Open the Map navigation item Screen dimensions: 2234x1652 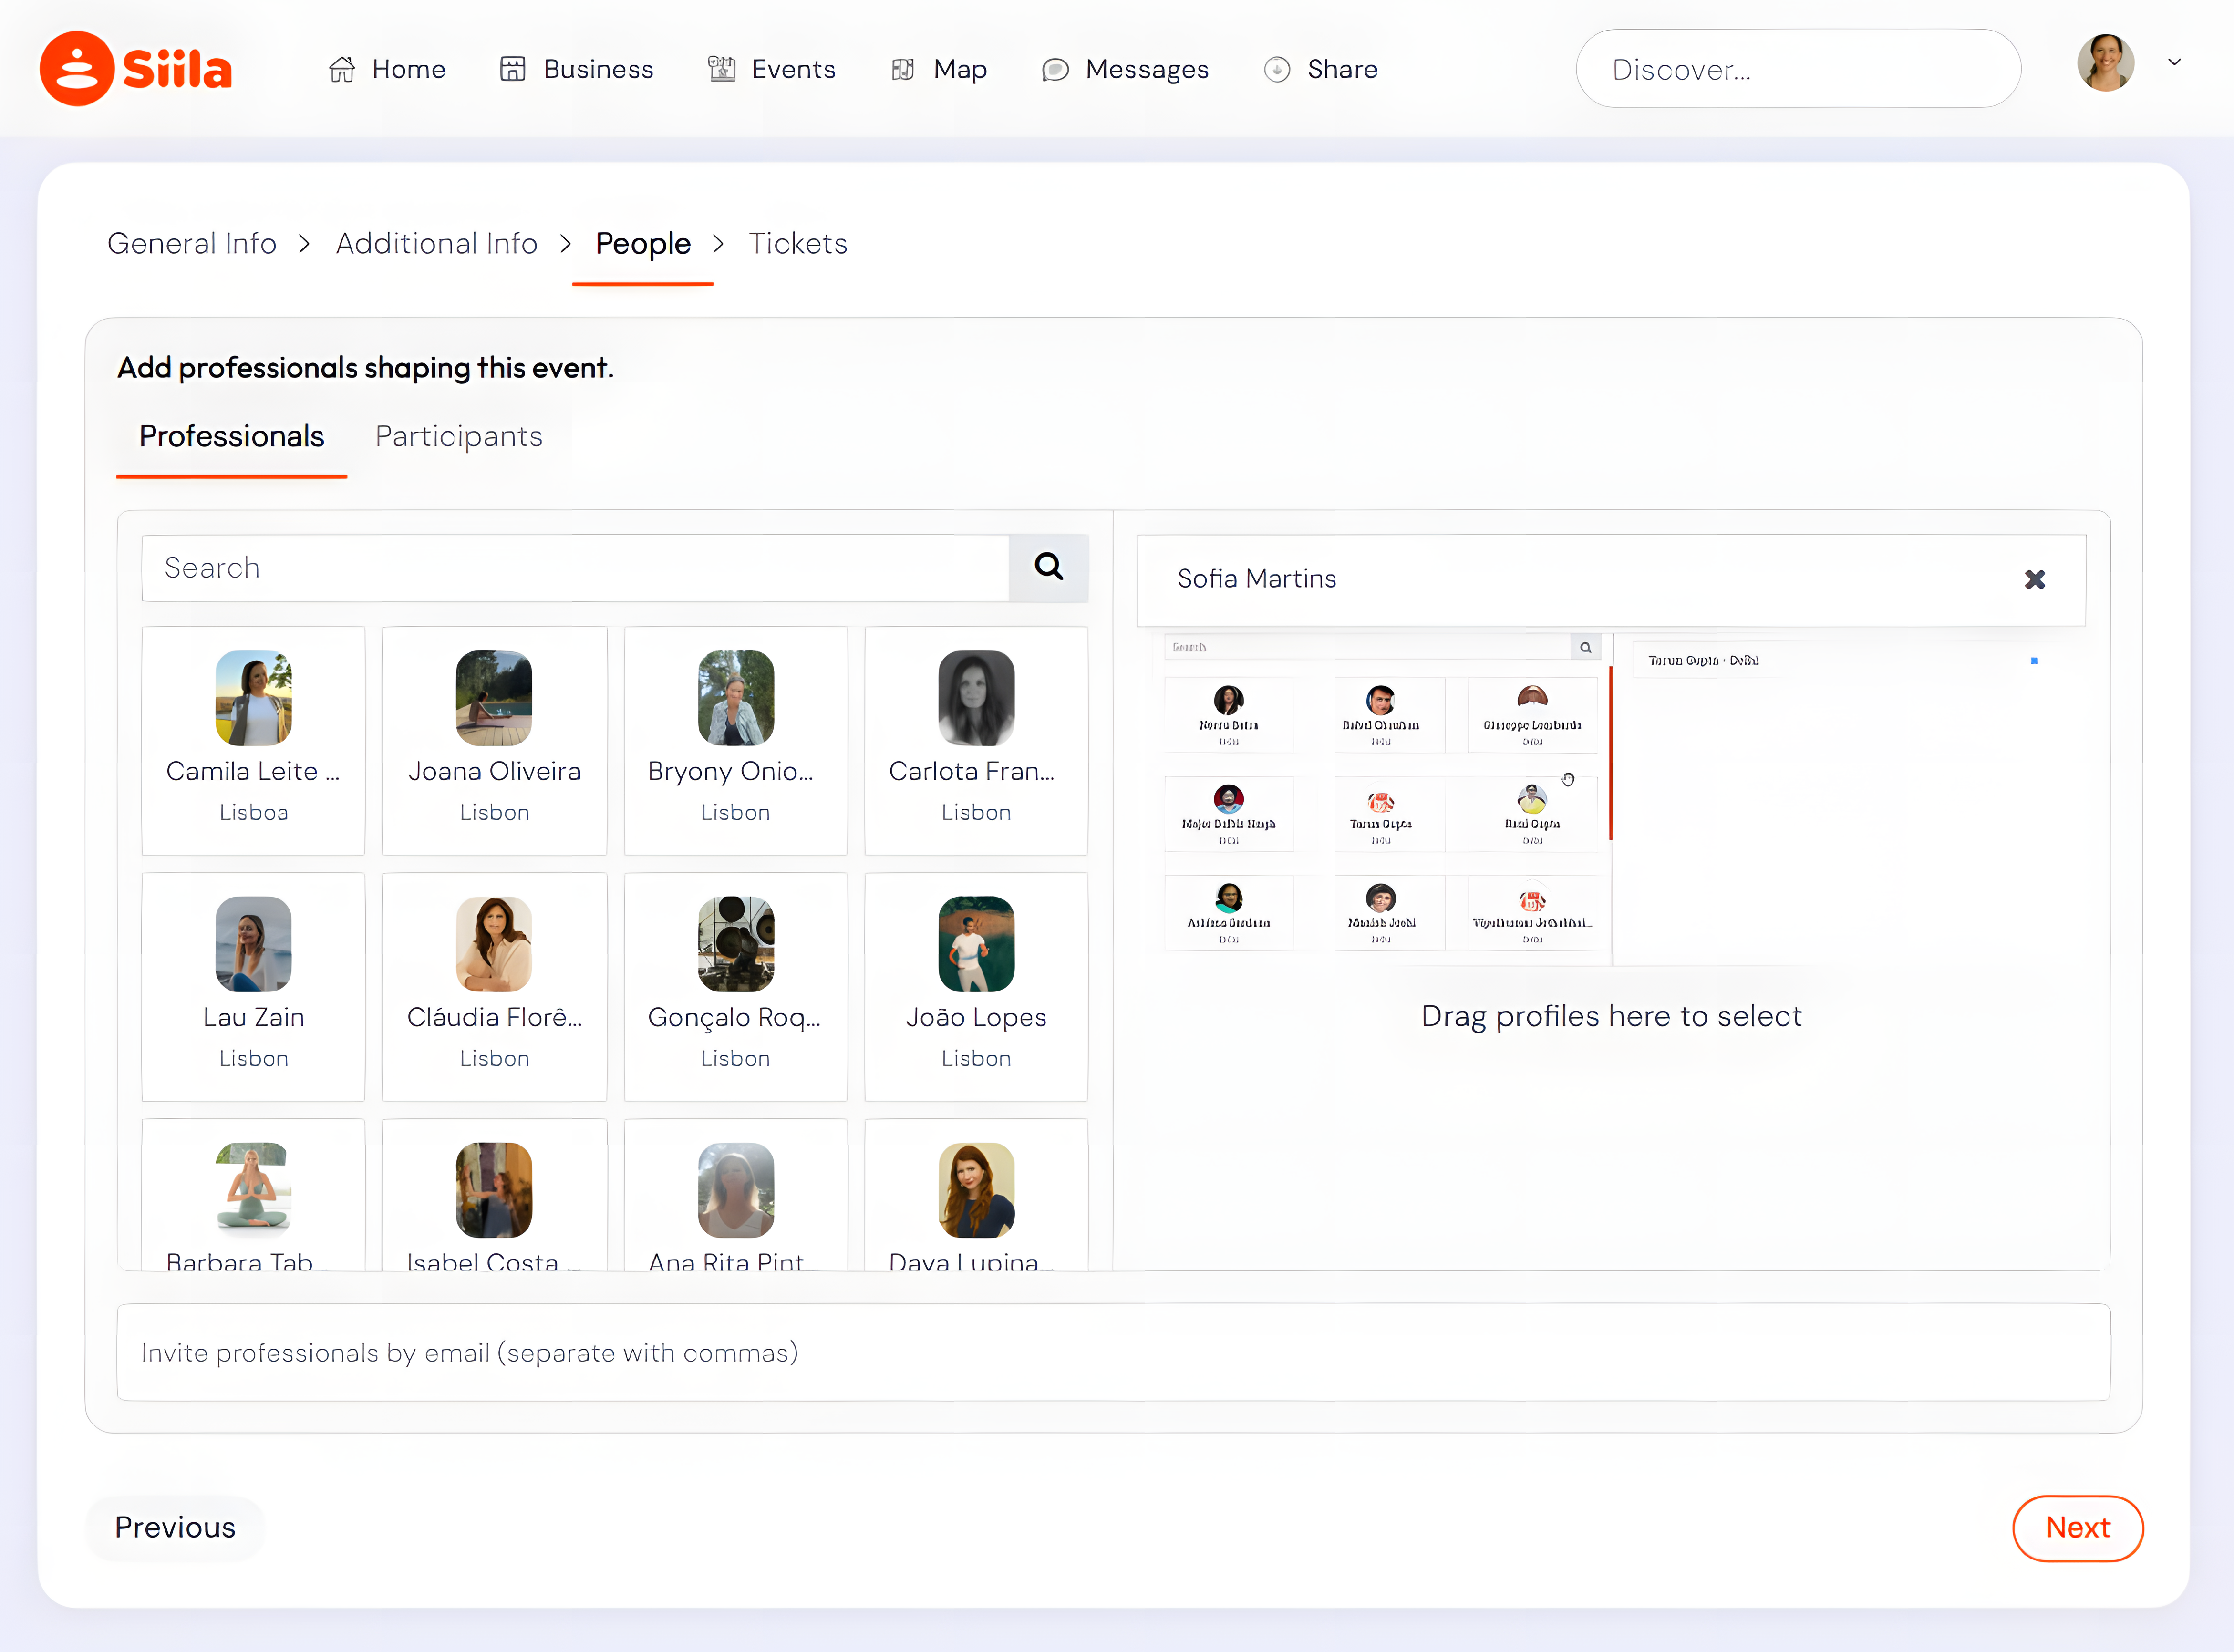coord(938,69)
